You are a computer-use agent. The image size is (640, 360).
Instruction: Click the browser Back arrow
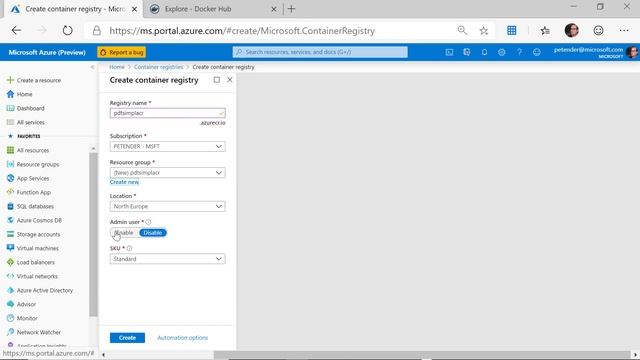point(16,31)
